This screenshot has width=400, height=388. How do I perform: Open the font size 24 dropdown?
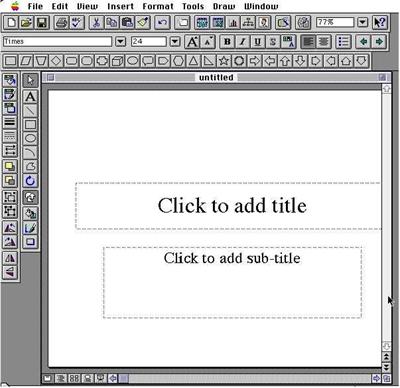(175, 42)
